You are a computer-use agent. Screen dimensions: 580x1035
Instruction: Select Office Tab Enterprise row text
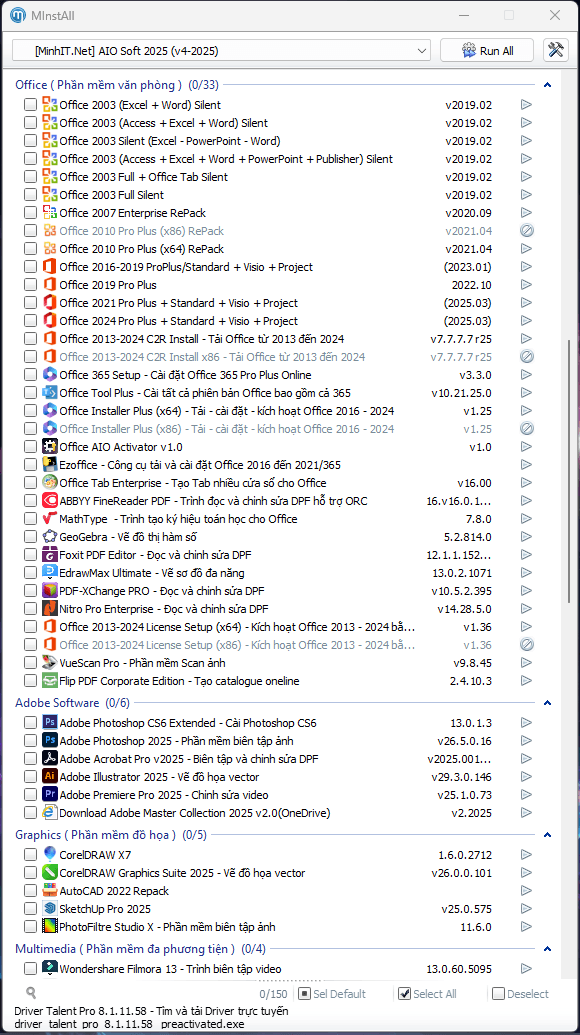tap(193, 483)
